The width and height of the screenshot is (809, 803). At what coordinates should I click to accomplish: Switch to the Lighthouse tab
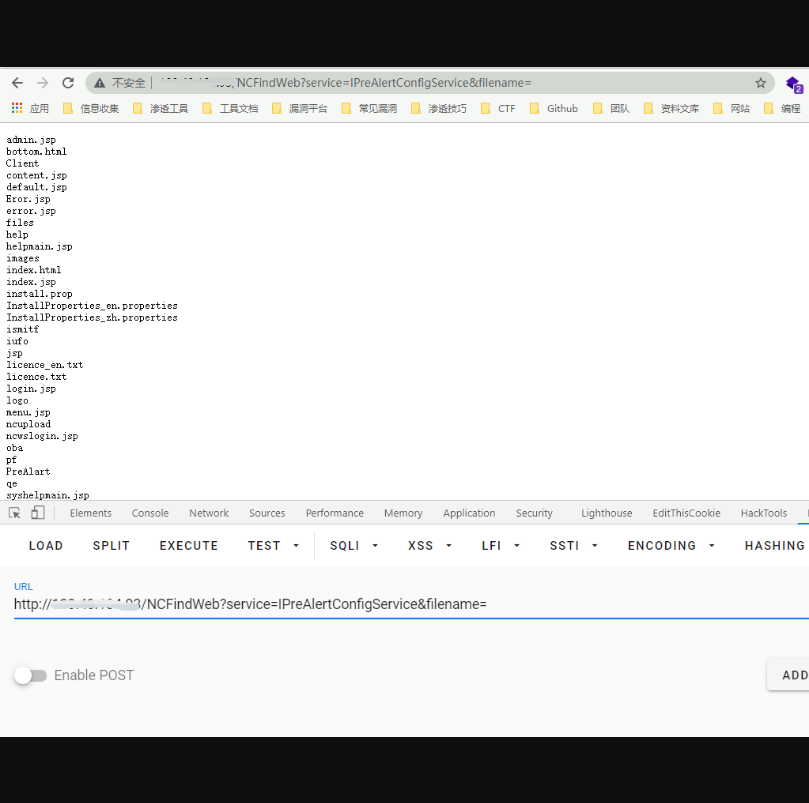(607, 513)
